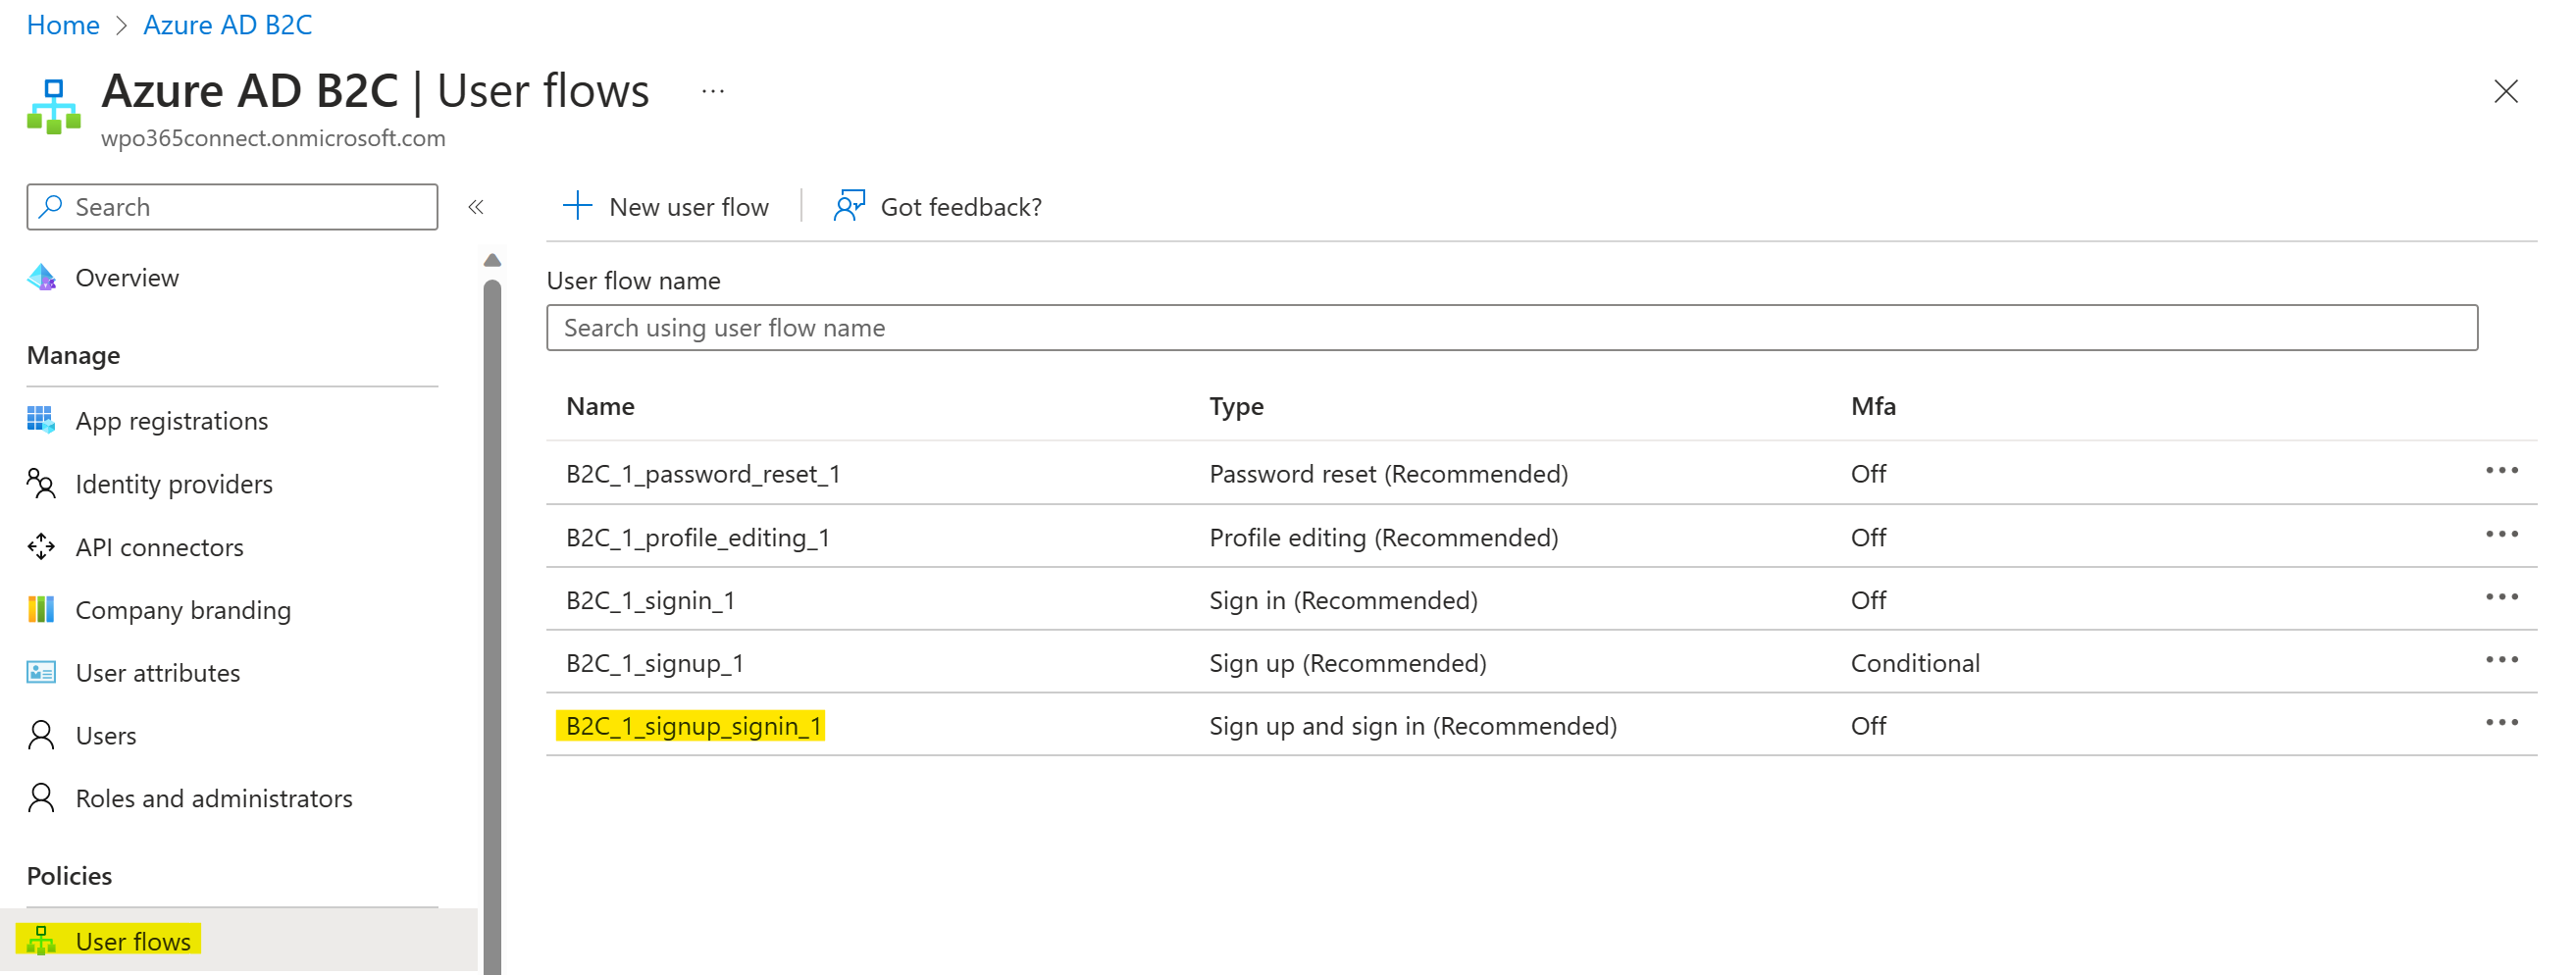Click the Company branding bars icon
The width and height of the screenshot is (2576, 975).
point(41,609)
